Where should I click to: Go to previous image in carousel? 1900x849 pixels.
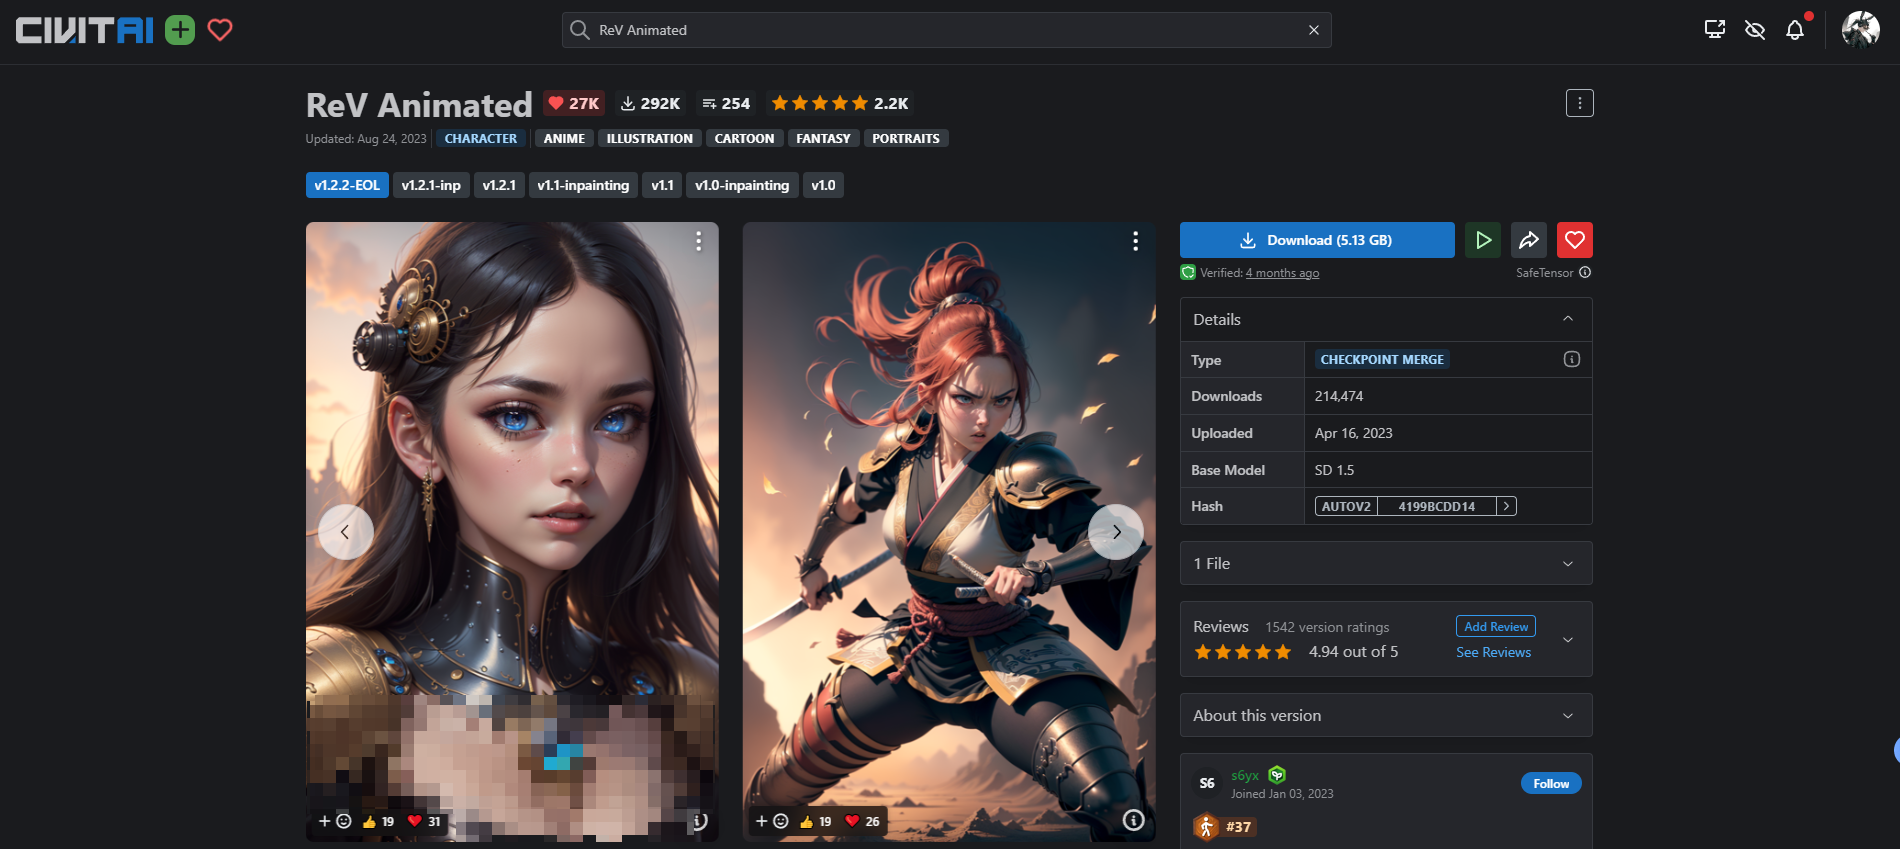click(346, 532)
